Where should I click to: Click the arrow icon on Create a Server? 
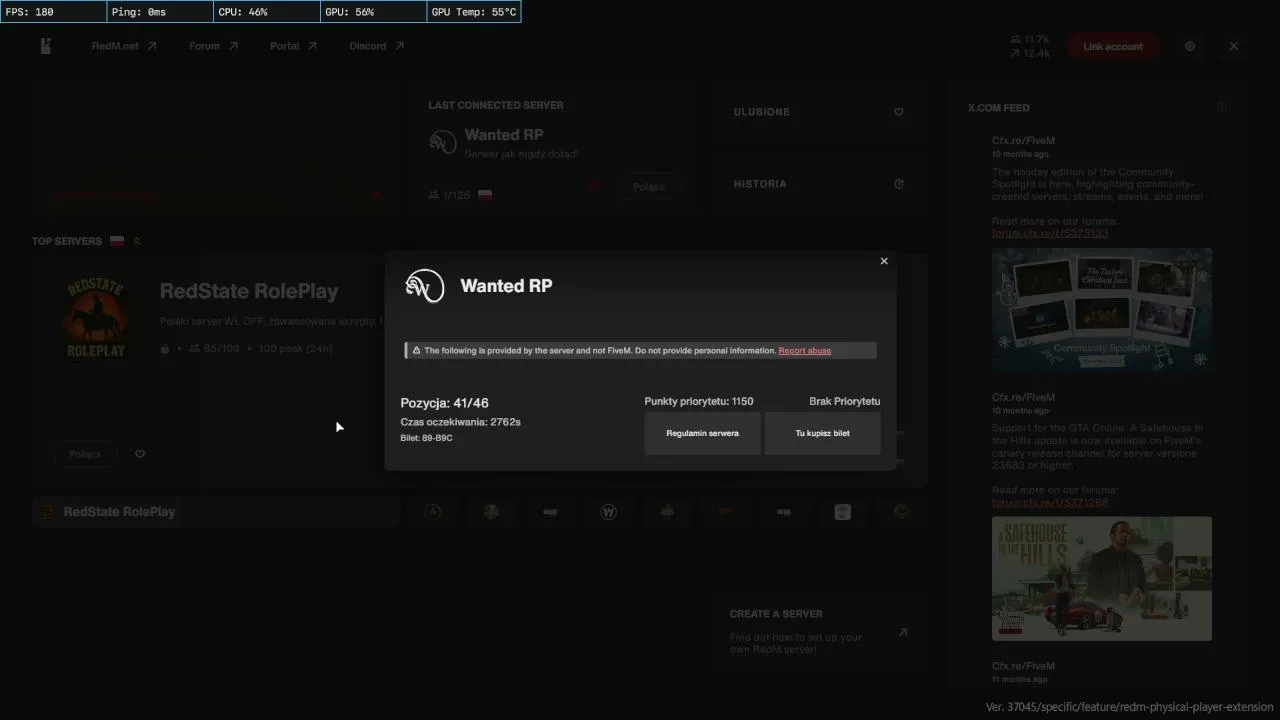903,632
